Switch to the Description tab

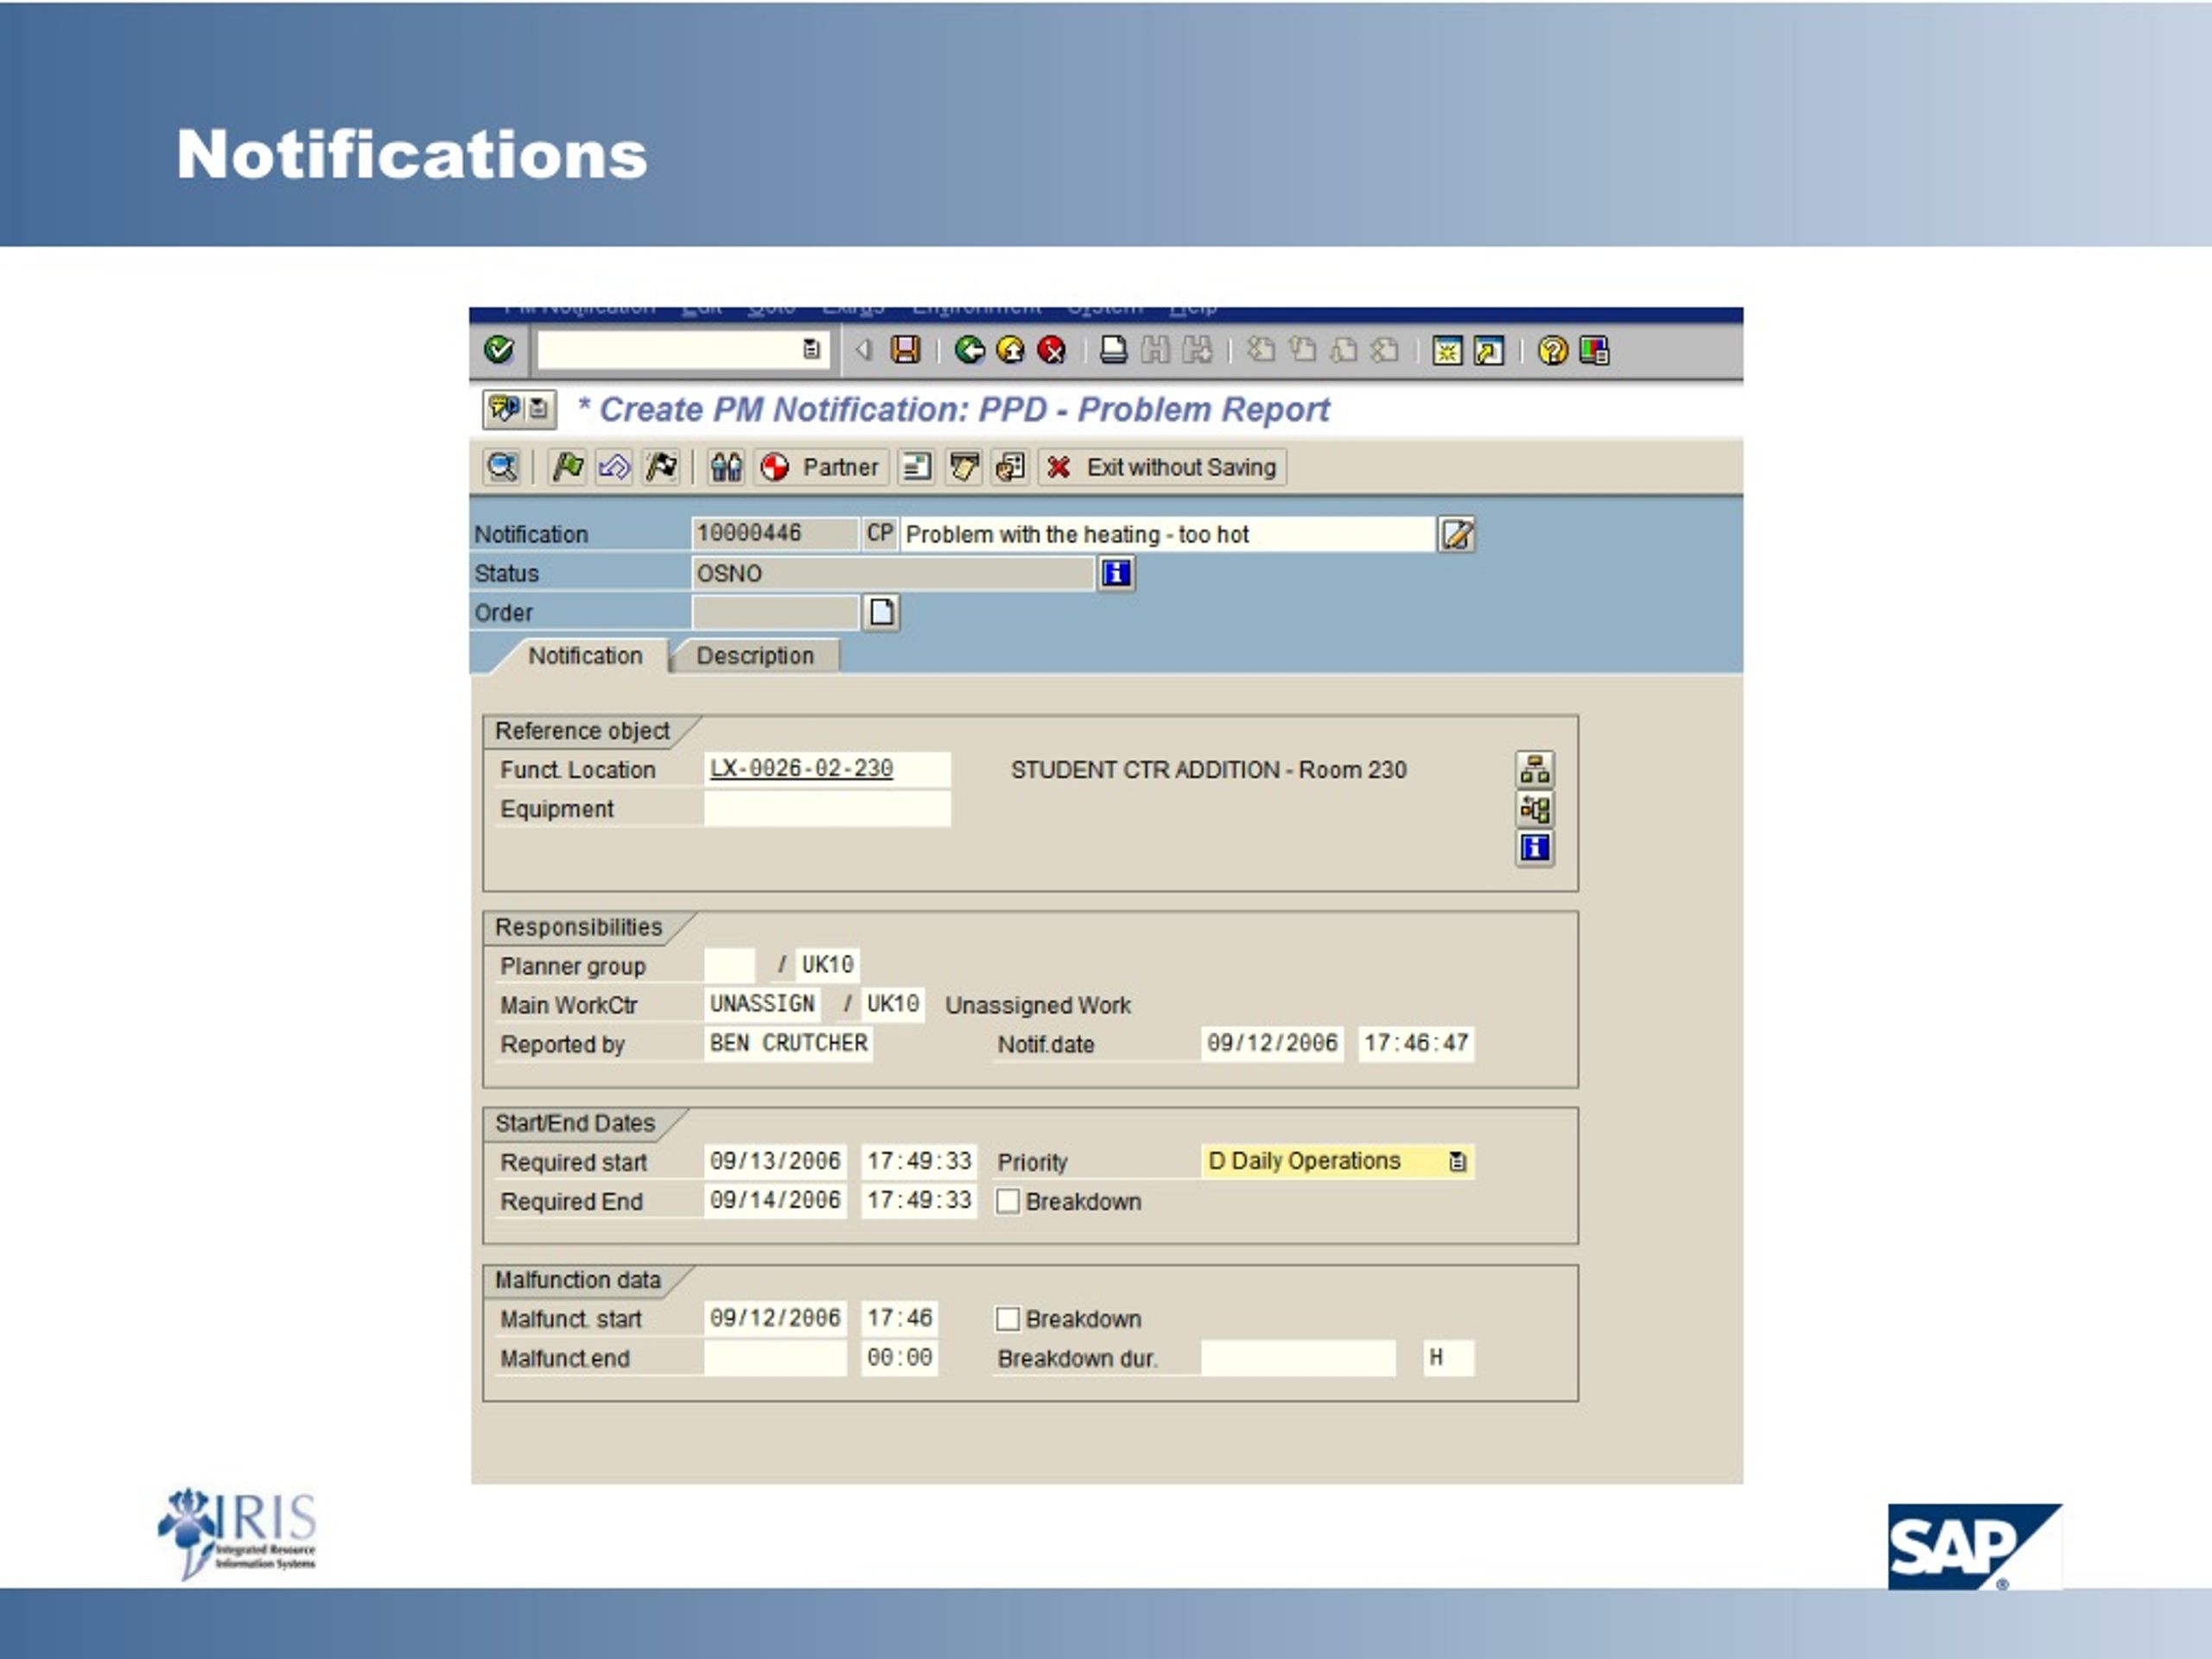(755, 656)
